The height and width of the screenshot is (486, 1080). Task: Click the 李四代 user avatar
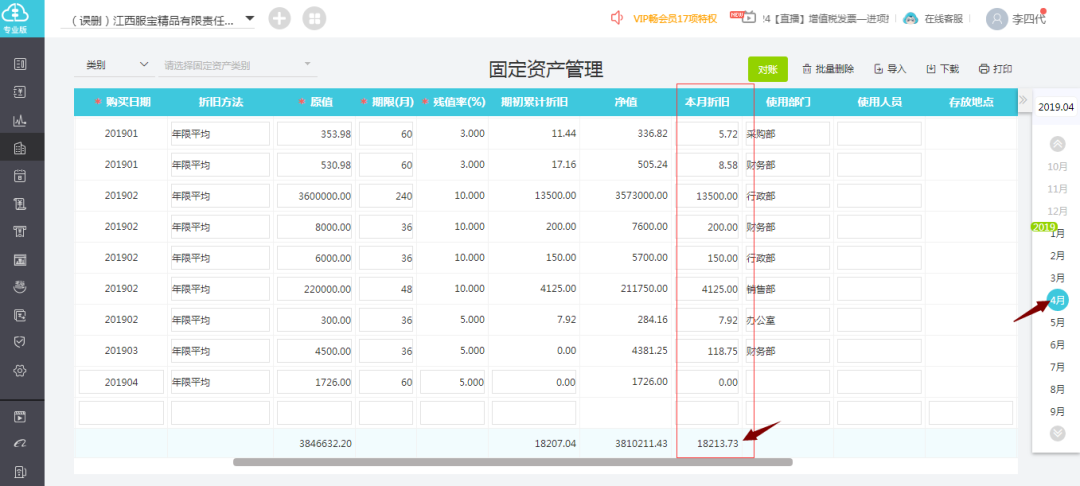coord(997,19)
